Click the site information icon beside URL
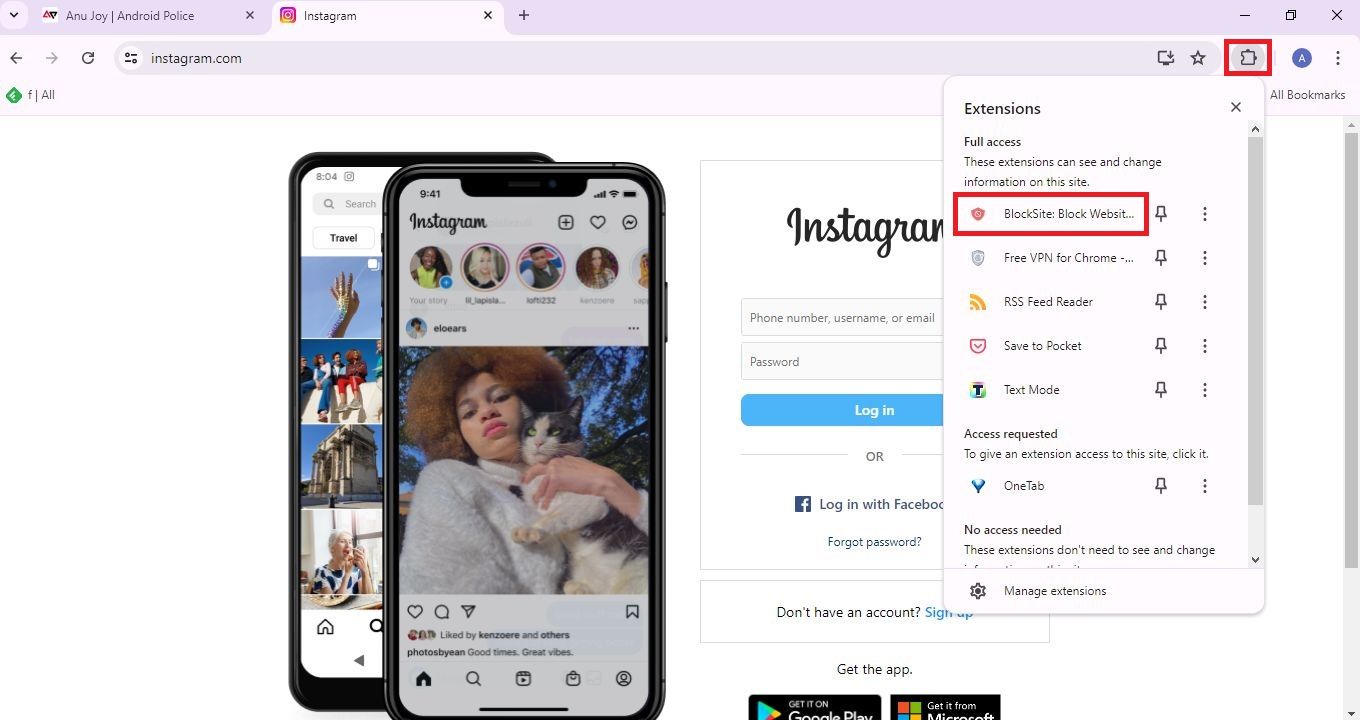1360x720 pixels. click(131, 58)
